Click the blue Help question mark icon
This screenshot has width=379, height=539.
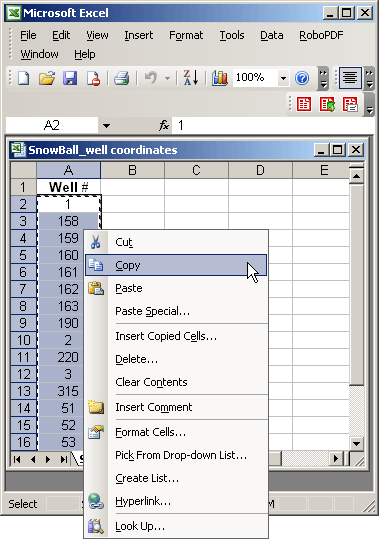[x=302, y=78]
